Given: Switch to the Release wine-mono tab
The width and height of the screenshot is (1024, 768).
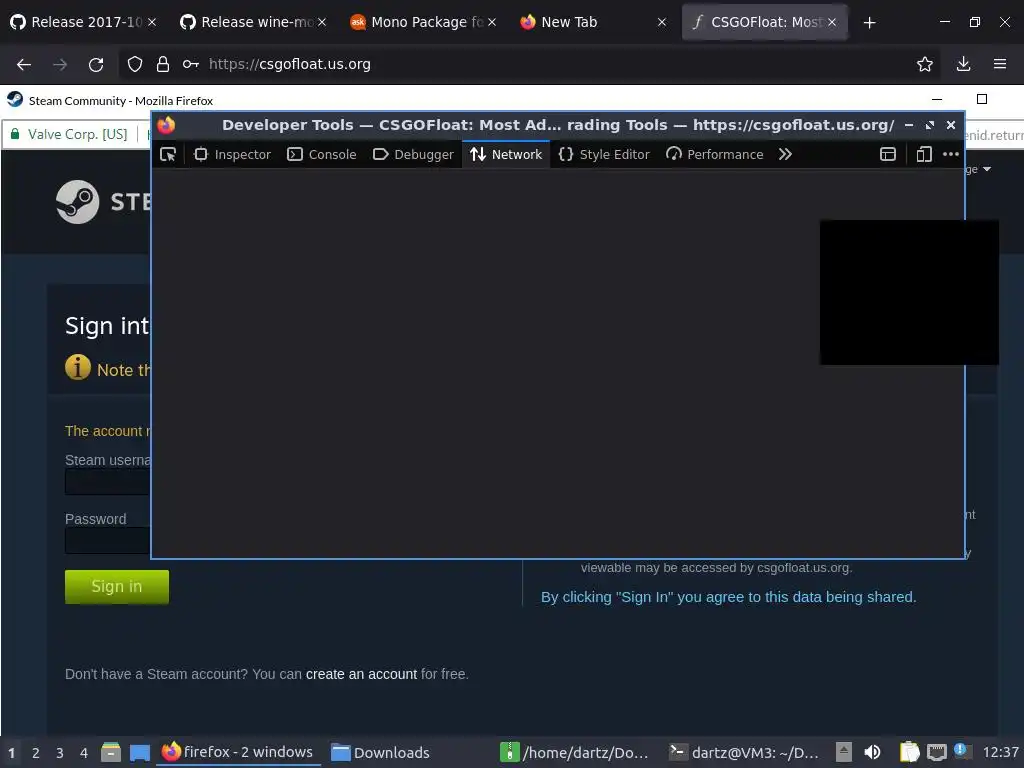Looking at the screenshot, I should pos(253,22).
